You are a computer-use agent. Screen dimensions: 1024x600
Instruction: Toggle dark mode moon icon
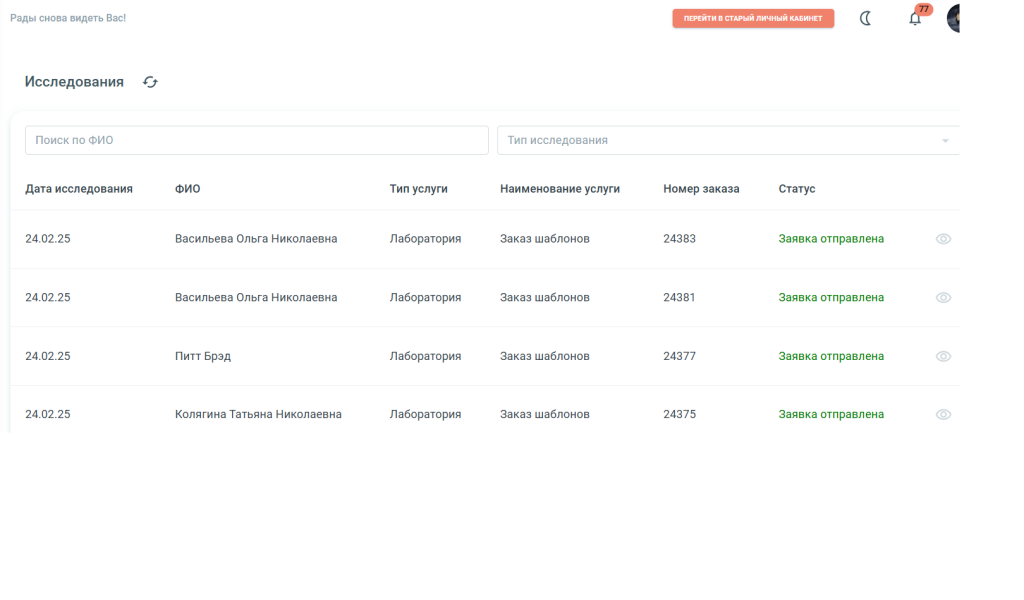[866, 18]
